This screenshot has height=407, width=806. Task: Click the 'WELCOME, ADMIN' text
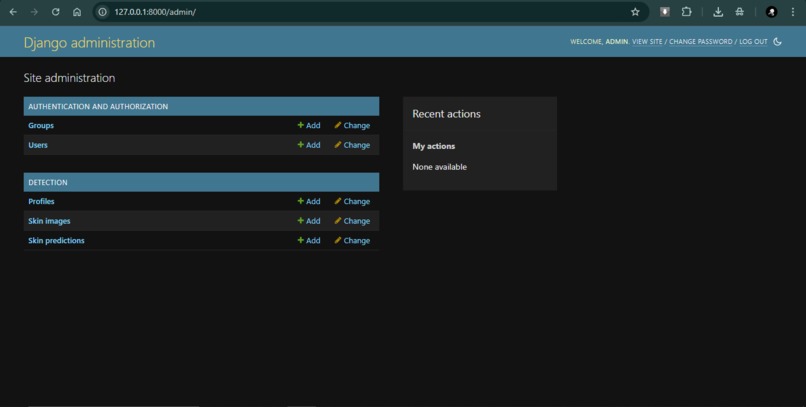coord(599,42)
